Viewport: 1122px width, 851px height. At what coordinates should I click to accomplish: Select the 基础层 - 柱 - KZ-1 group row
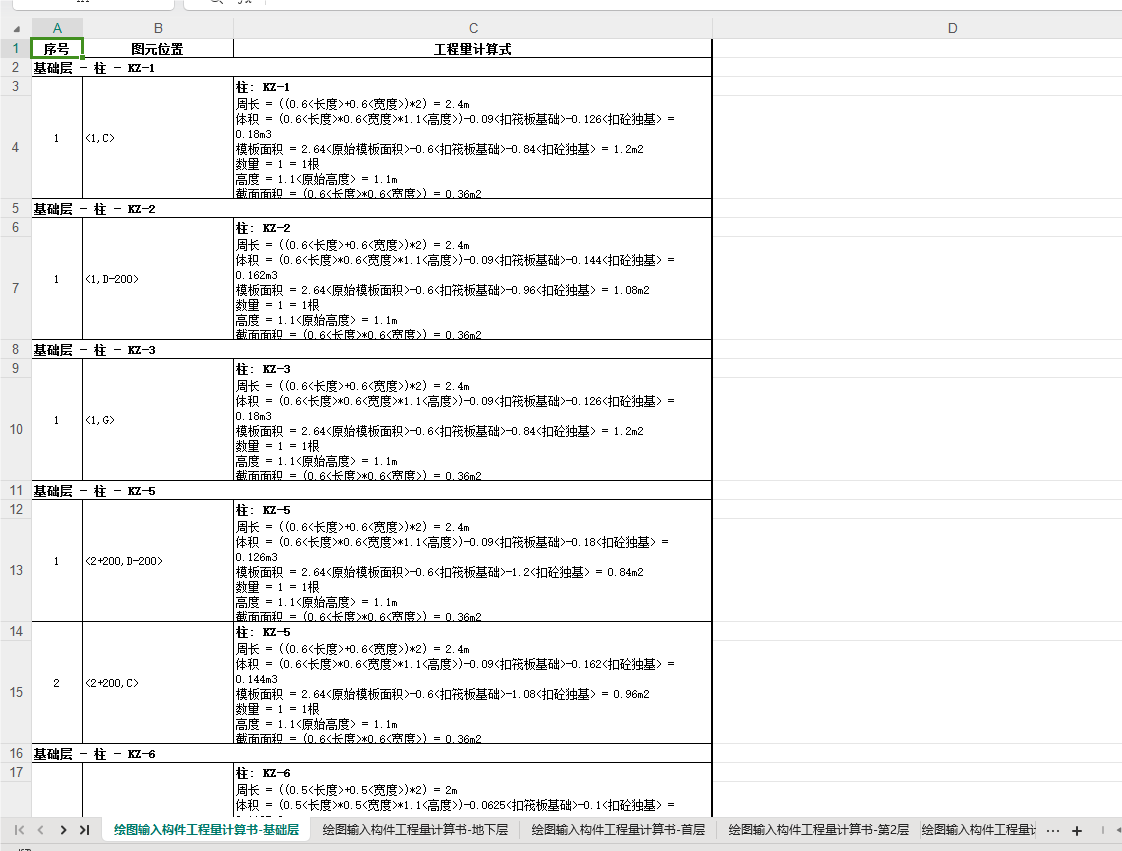371,68
